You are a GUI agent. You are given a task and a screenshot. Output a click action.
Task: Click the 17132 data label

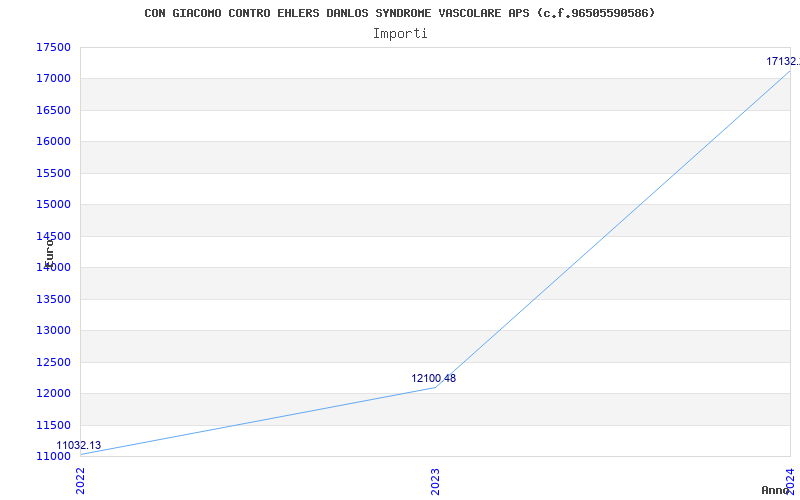783,61
